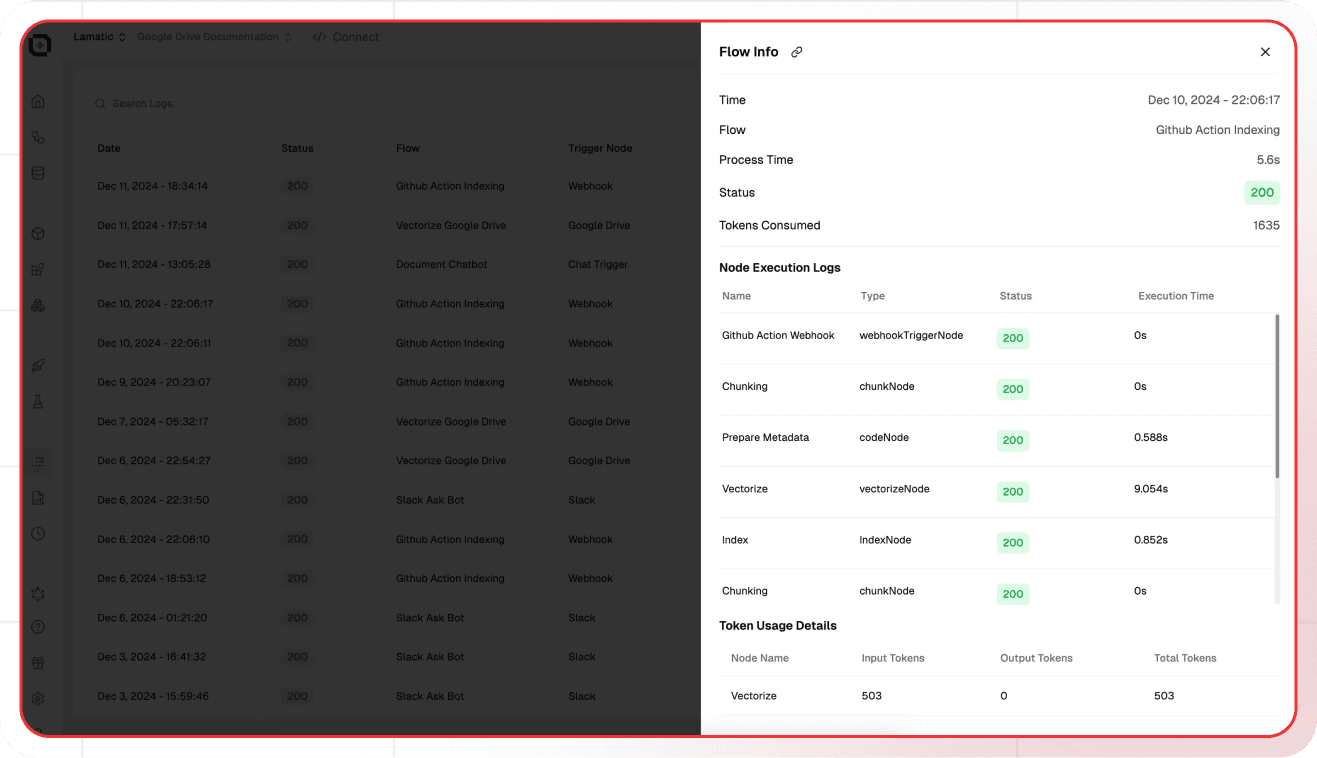Click the Dec 10, 2024 - 22:06:17 Time value
1317x758 pixels.
tap(1214, 100)
